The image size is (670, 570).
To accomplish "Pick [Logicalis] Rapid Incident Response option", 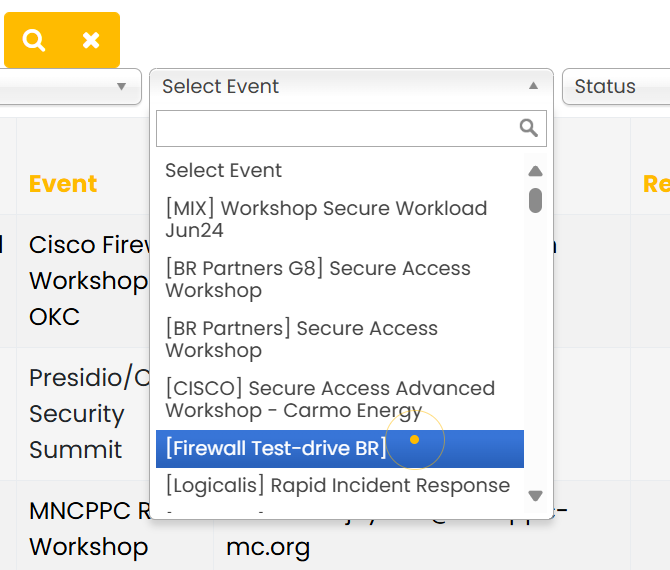I will pos(337,485).
